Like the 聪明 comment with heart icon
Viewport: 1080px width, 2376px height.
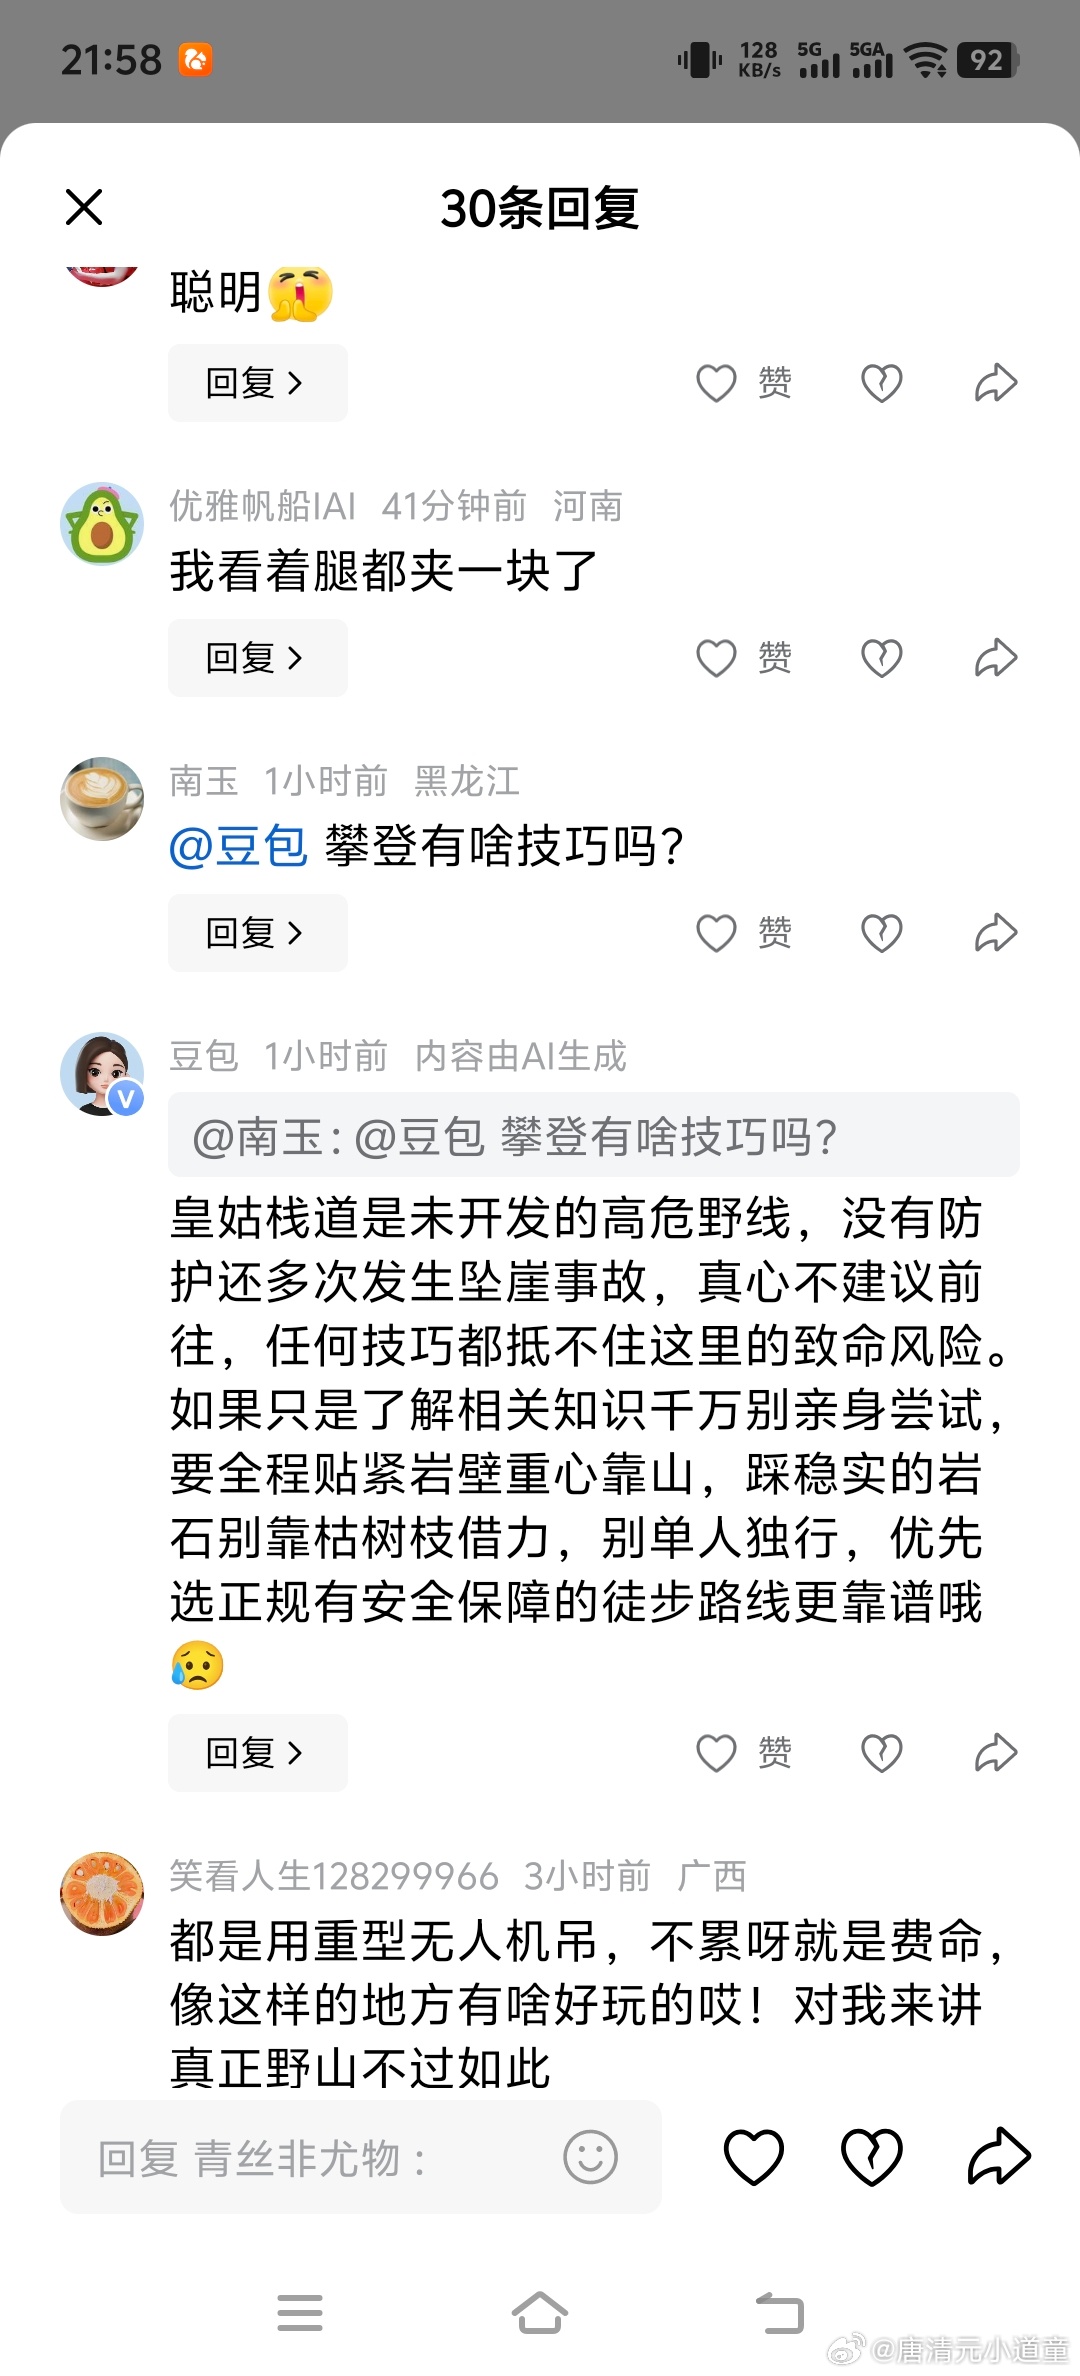coord(744,383)
